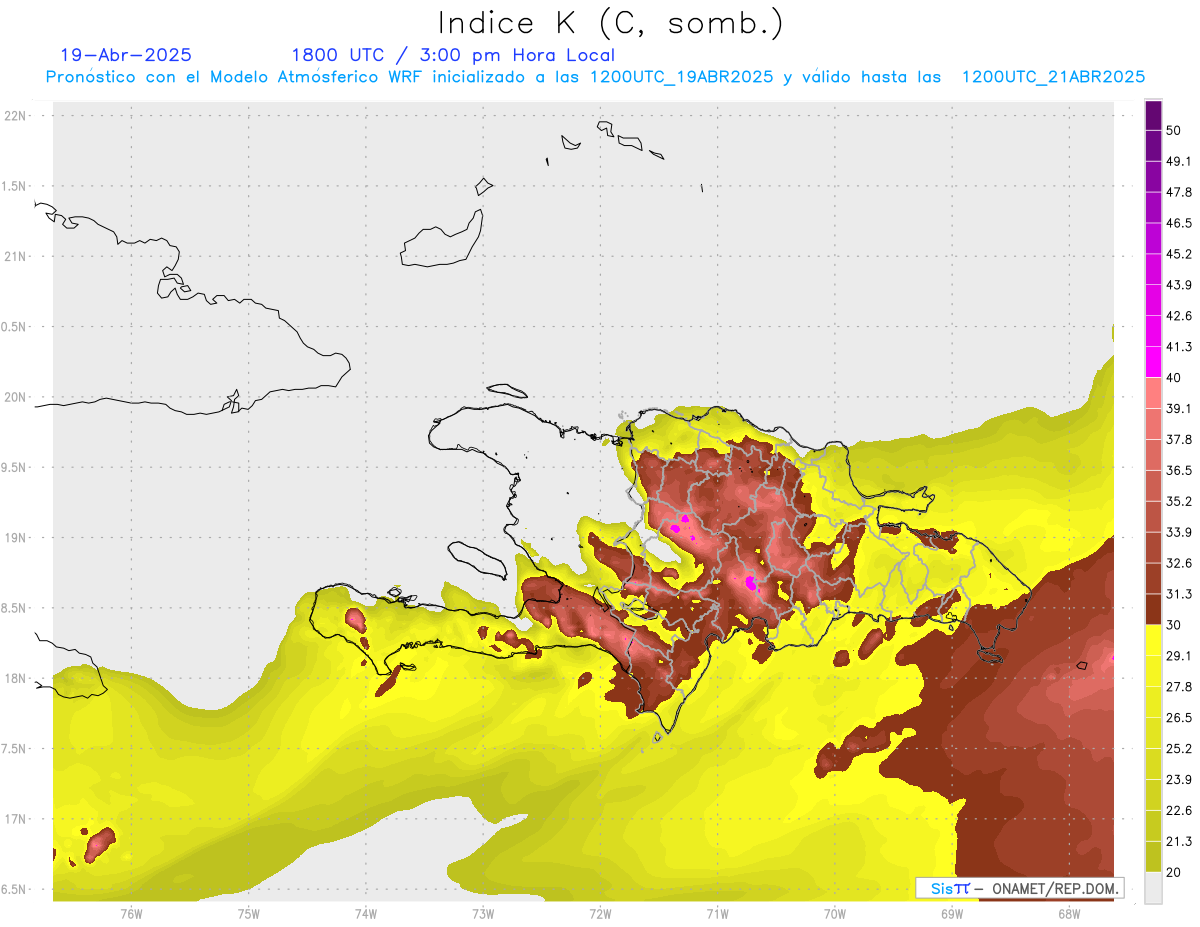Click the legend value 37.8
1200x927 pixels.
[1179, 440]
